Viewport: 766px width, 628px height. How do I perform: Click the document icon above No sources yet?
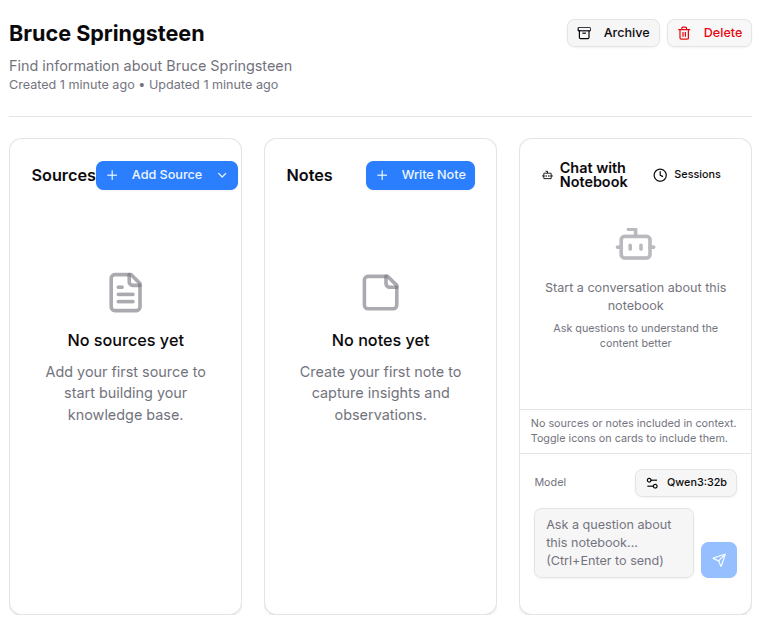pyautogui.click(x=126, y=292)
